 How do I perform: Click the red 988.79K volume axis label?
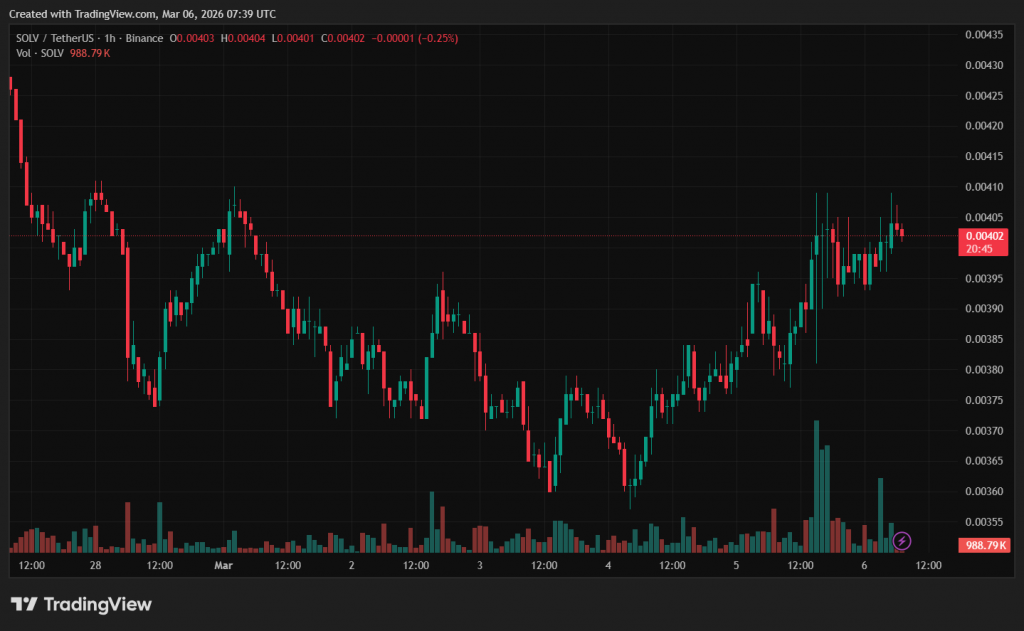click(x=984, y=546)
